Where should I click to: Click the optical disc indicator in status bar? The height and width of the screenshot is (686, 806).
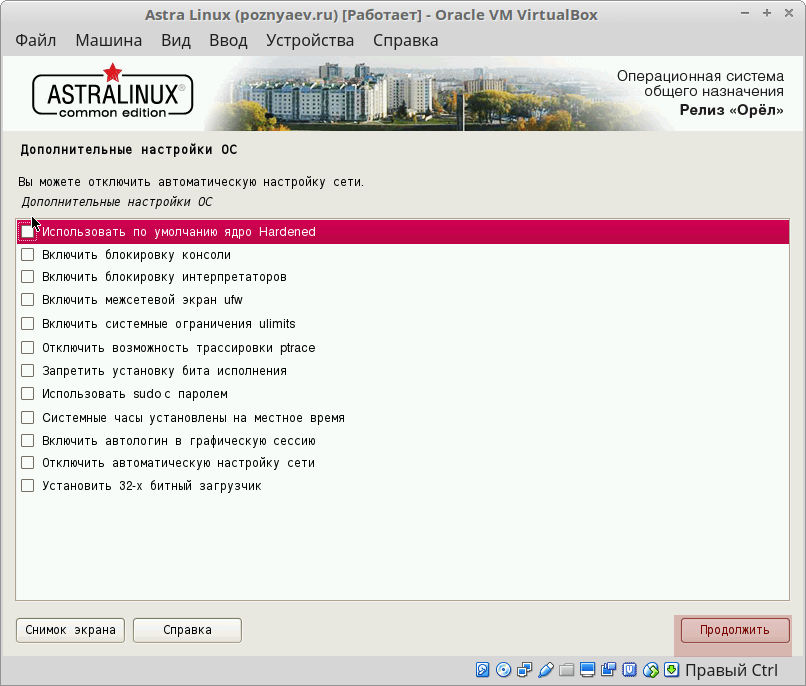504,670
